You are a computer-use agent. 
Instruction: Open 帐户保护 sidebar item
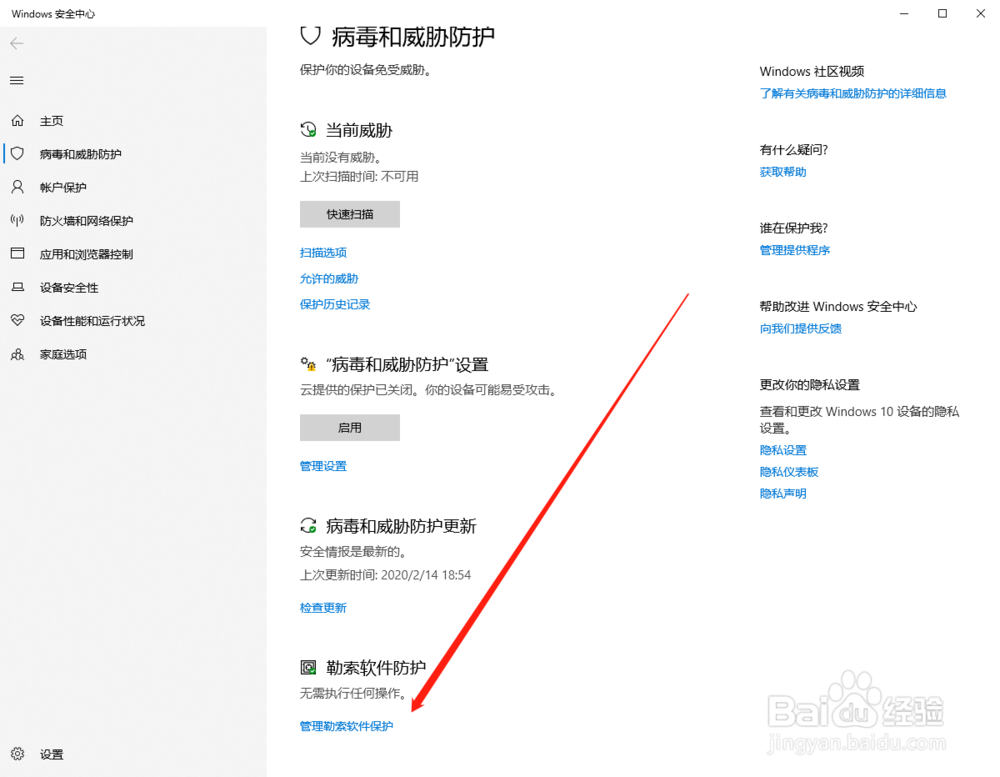coord(63,187)
